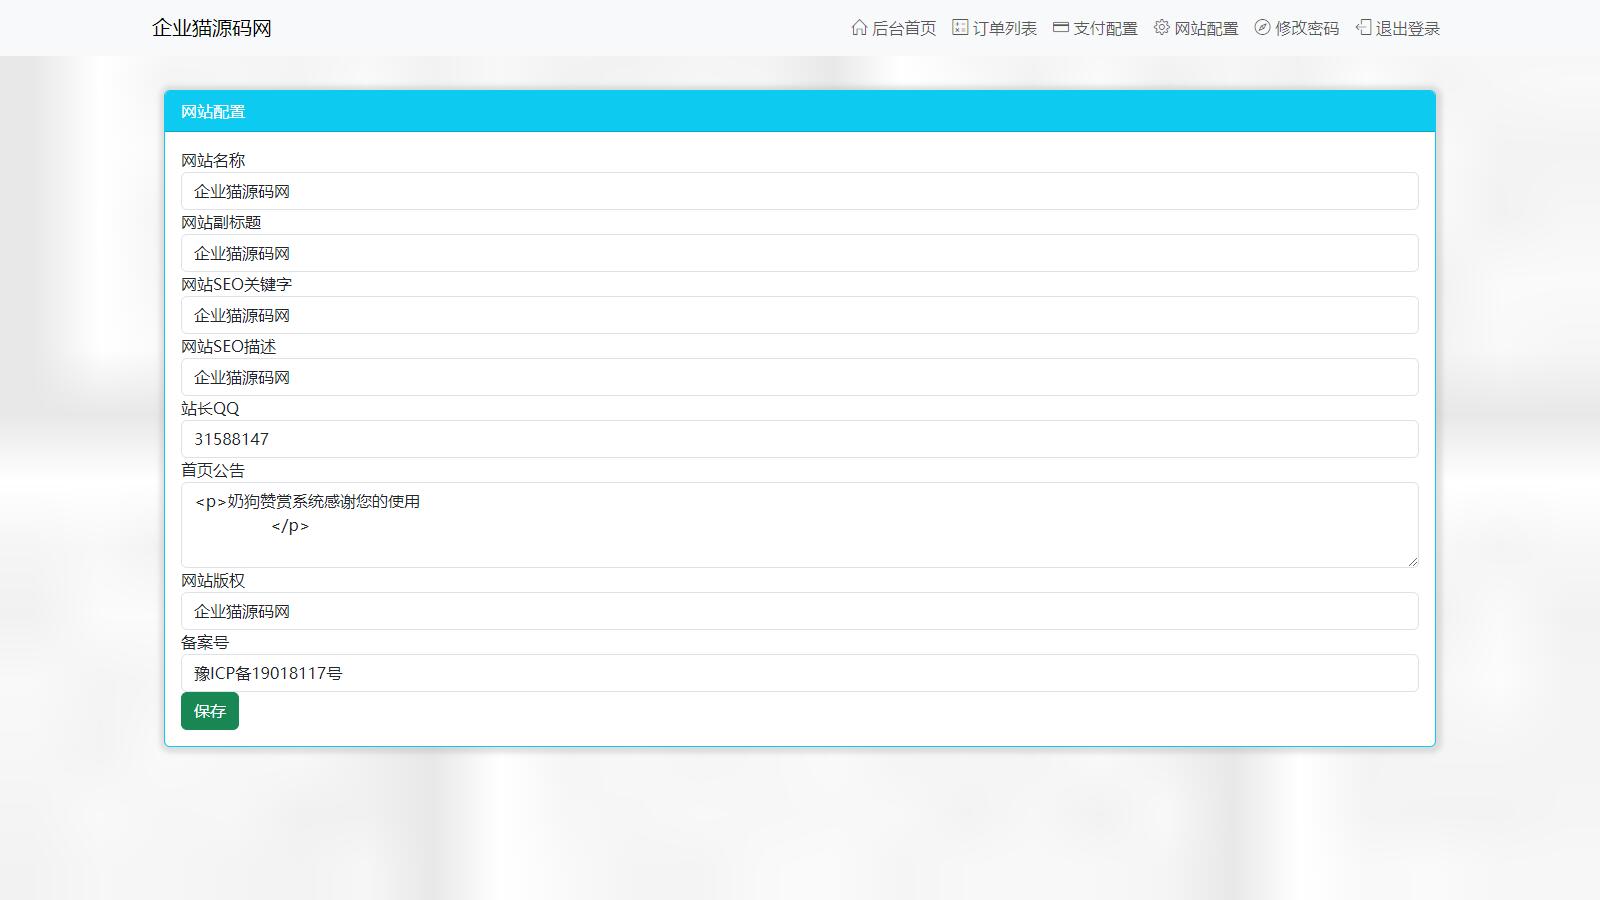This screenshot has width=1600, height=900.
Task: Select 网站配置 in the navbar
Action: [1197, 28]
